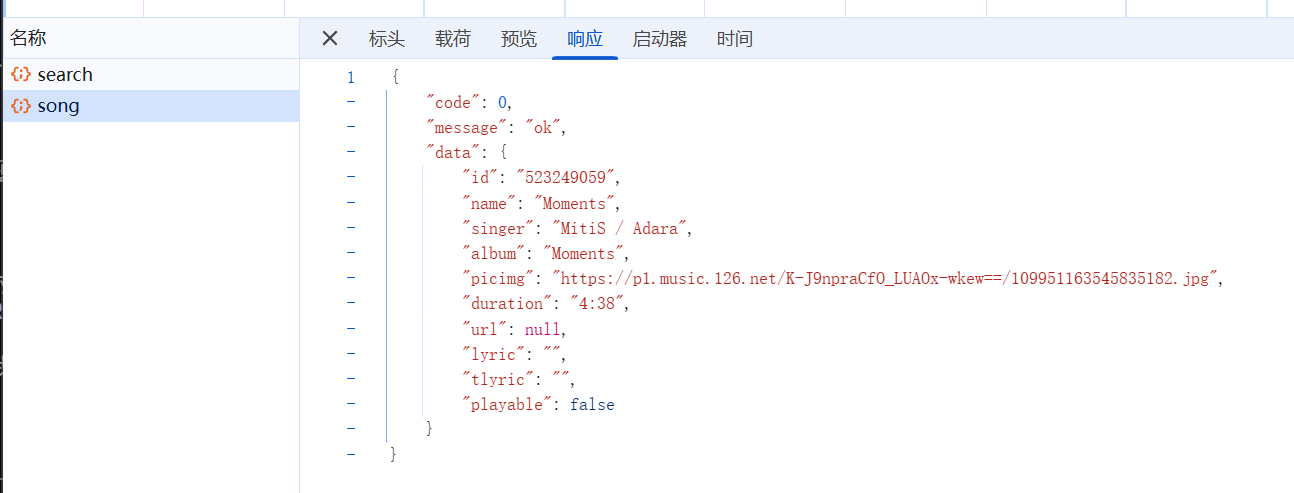The width and height of the screenshot is (1294, 493).
Task: Open the 时间 tab
Action: click(x=735, y=40)
